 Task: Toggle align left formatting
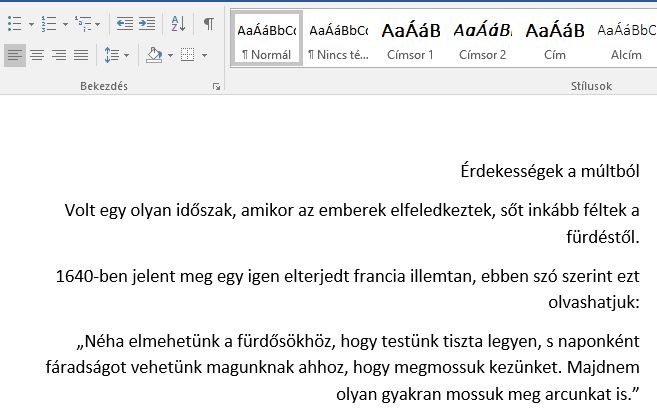[x=14, y=54]
